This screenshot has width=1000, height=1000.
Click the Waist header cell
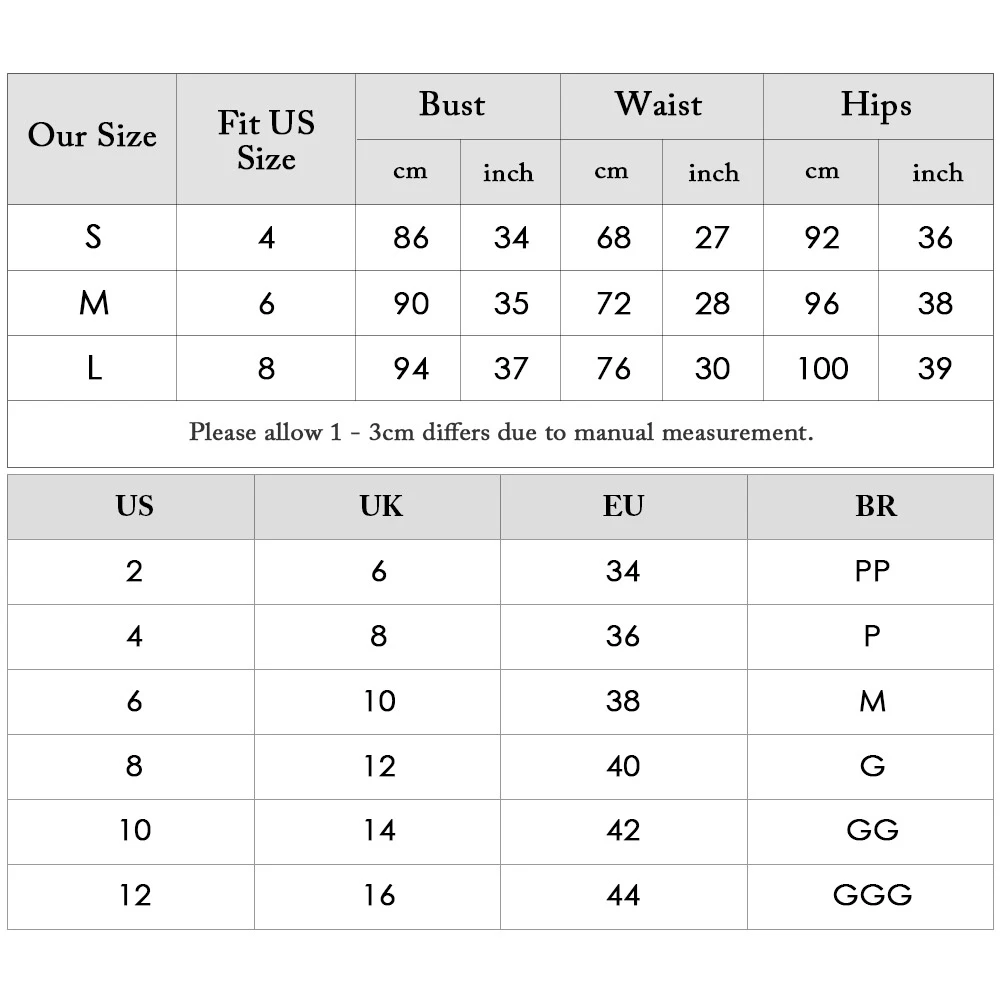coord(661,107)
